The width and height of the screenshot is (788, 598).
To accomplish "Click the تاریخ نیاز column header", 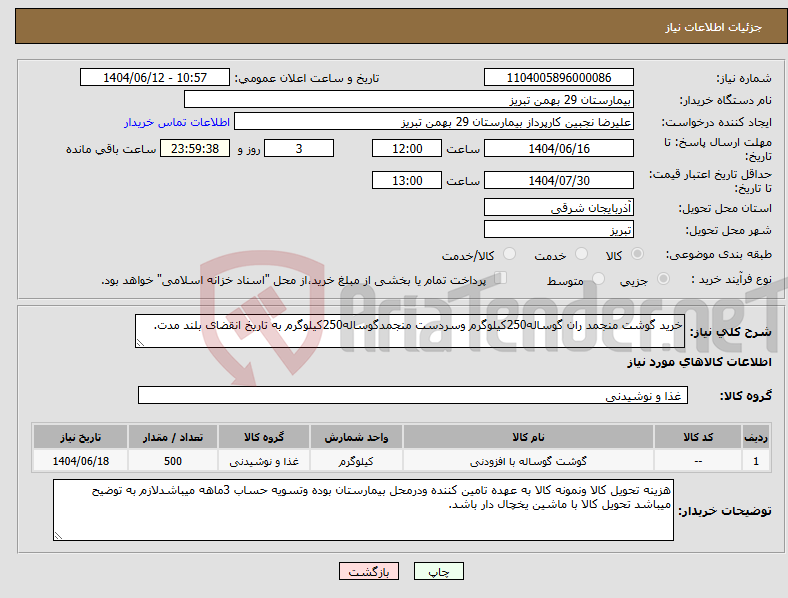I will coord(80,437).
